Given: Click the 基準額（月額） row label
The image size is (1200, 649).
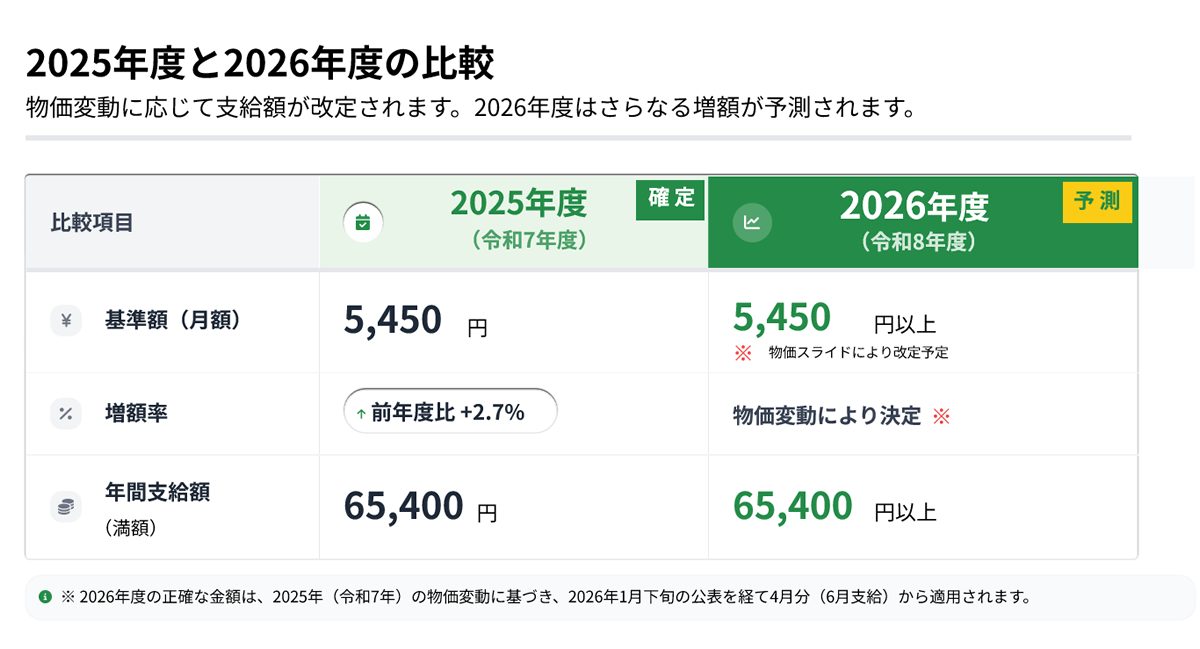Looking at the screenshot, I should 172,321.
